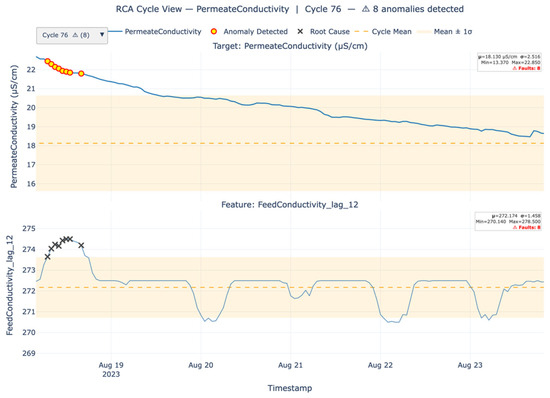Toggle PermeateConductivity legend trace visibility
550x398 pixels.
click(155, 32)
